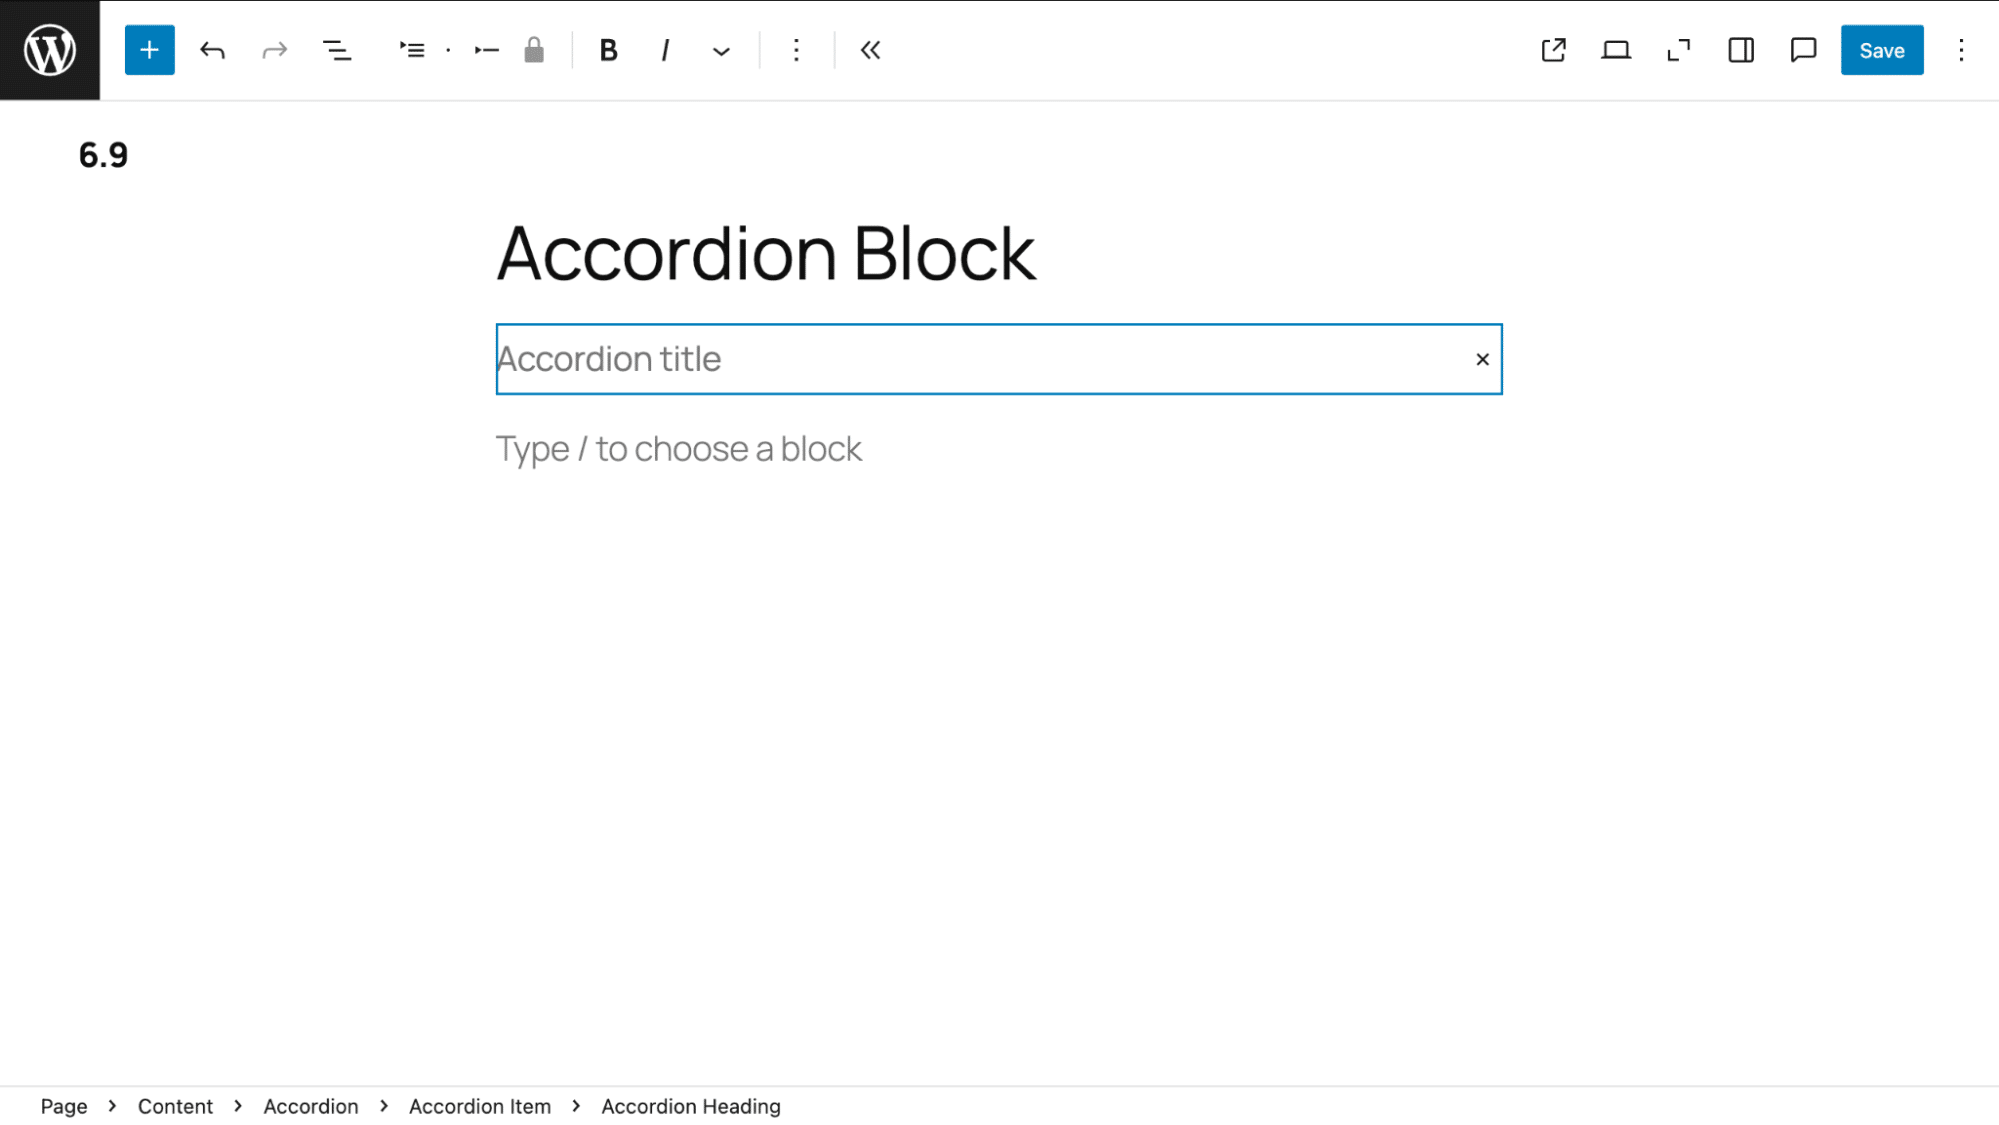Lock the selected block
The image size is (1999, 1125).
point(533,50)
